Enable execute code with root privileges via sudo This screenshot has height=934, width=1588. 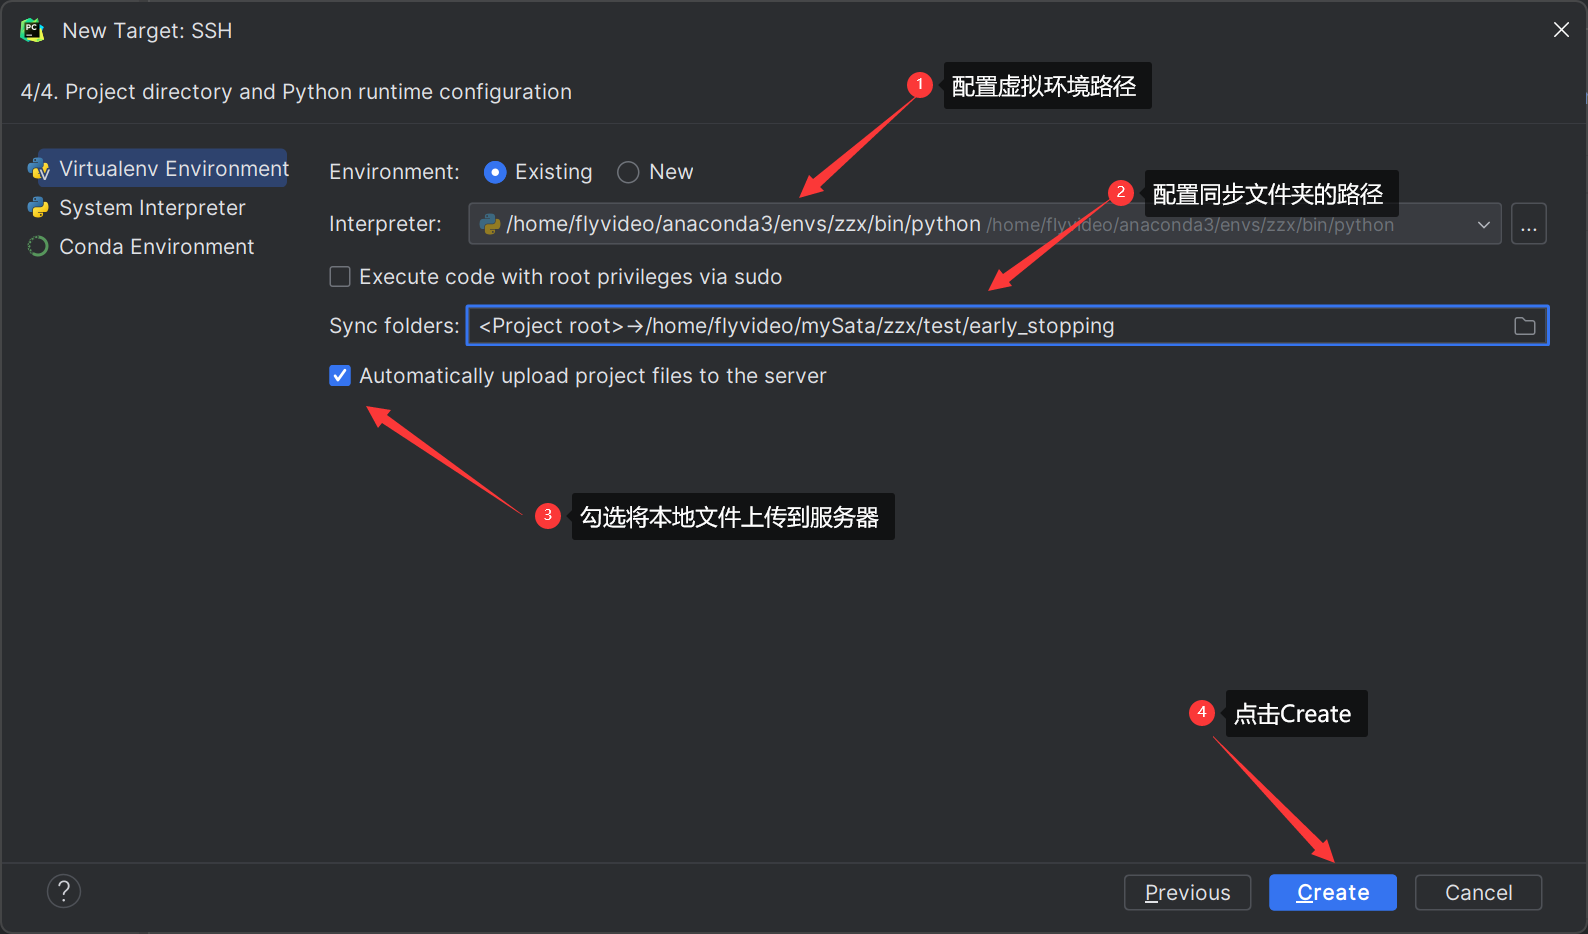340,276
